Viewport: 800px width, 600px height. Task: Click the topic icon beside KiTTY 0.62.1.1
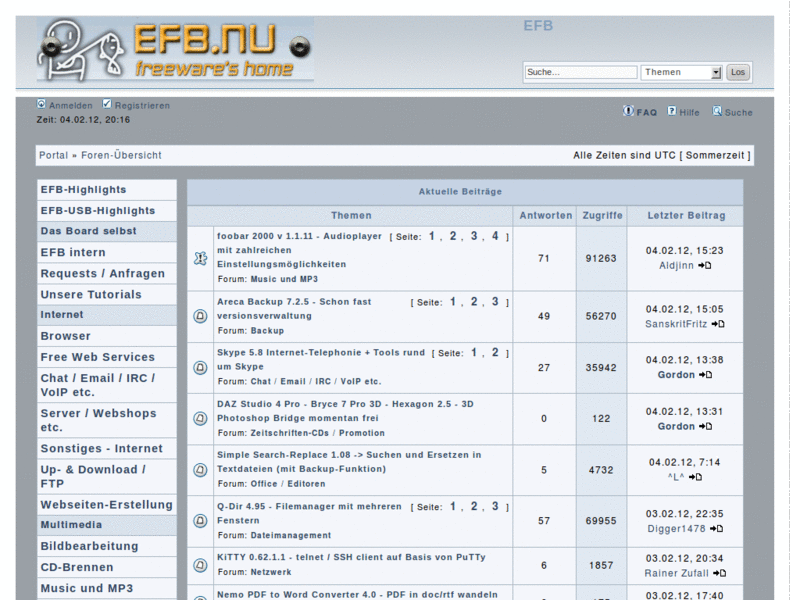(x=201, y=565)
